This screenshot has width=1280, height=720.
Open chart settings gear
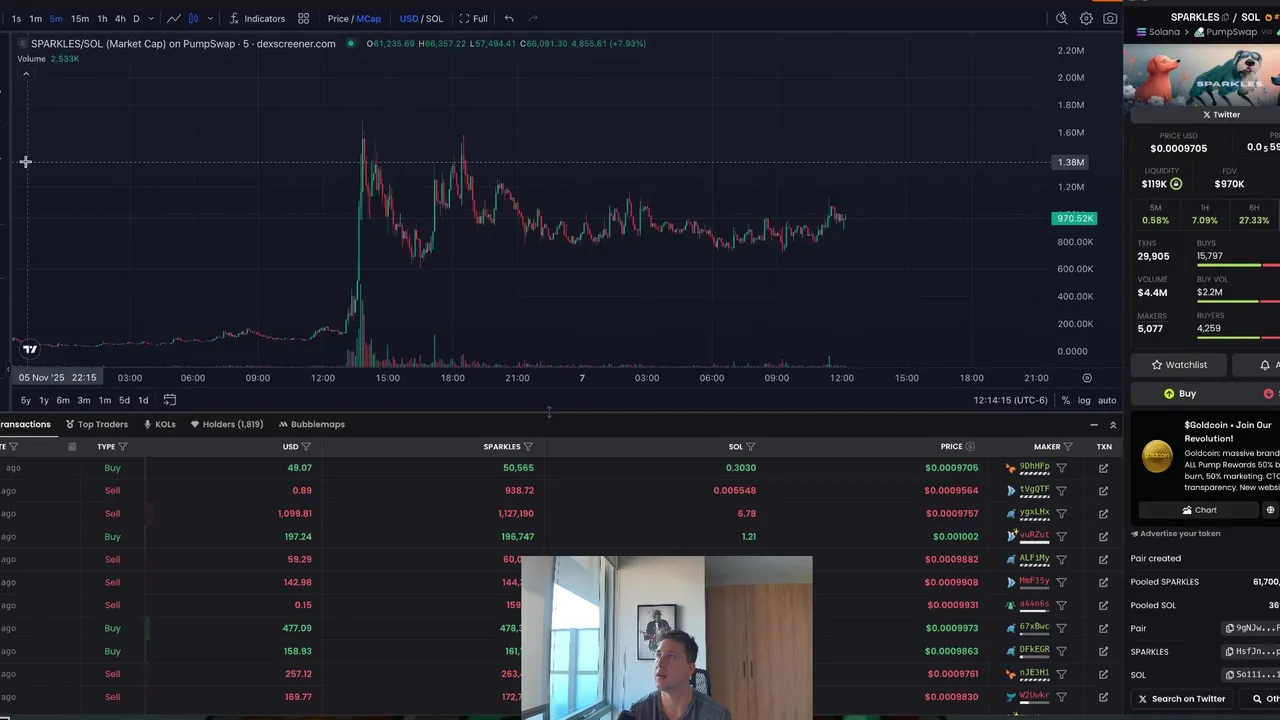[x=1086, y=18]
